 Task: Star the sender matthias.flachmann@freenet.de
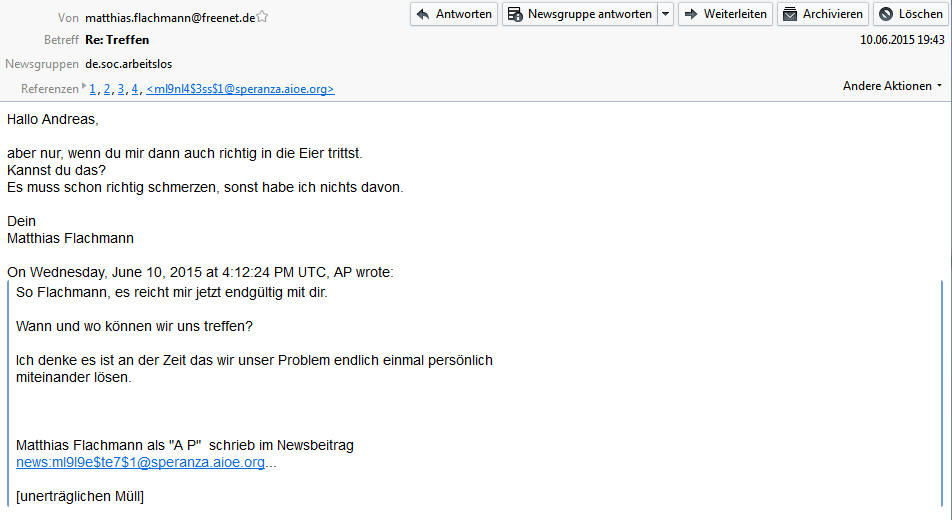click(x=262, y=16)
